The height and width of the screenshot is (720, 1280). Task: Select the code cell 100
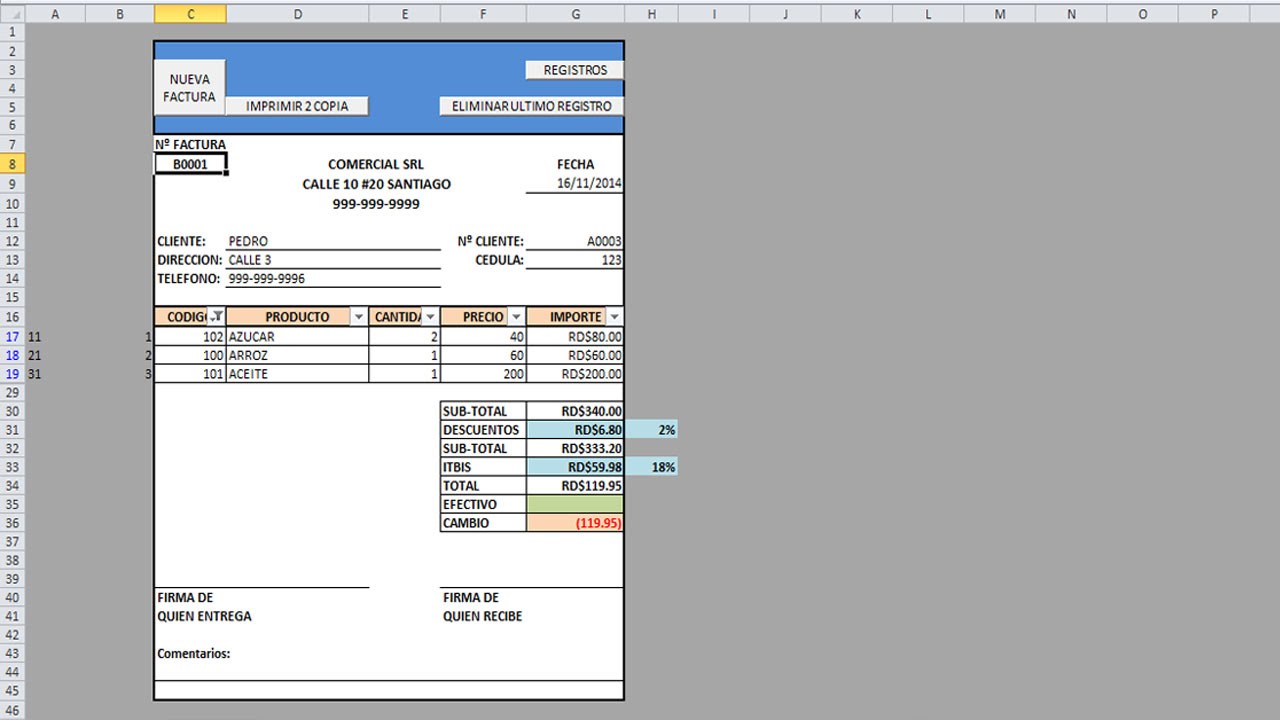tap(190, 355)
